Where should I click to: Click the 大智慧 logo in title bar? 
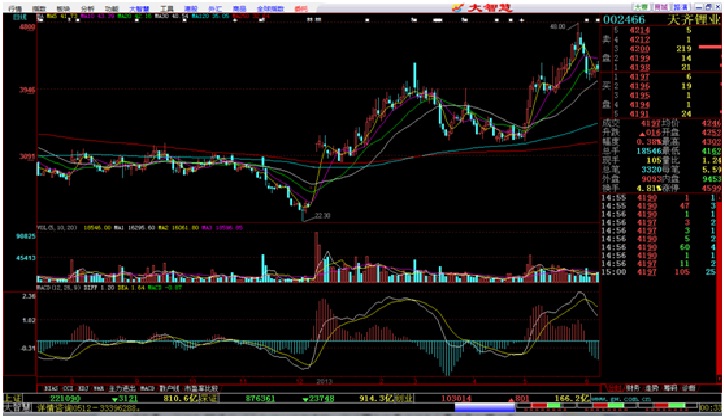click(483, 7)
